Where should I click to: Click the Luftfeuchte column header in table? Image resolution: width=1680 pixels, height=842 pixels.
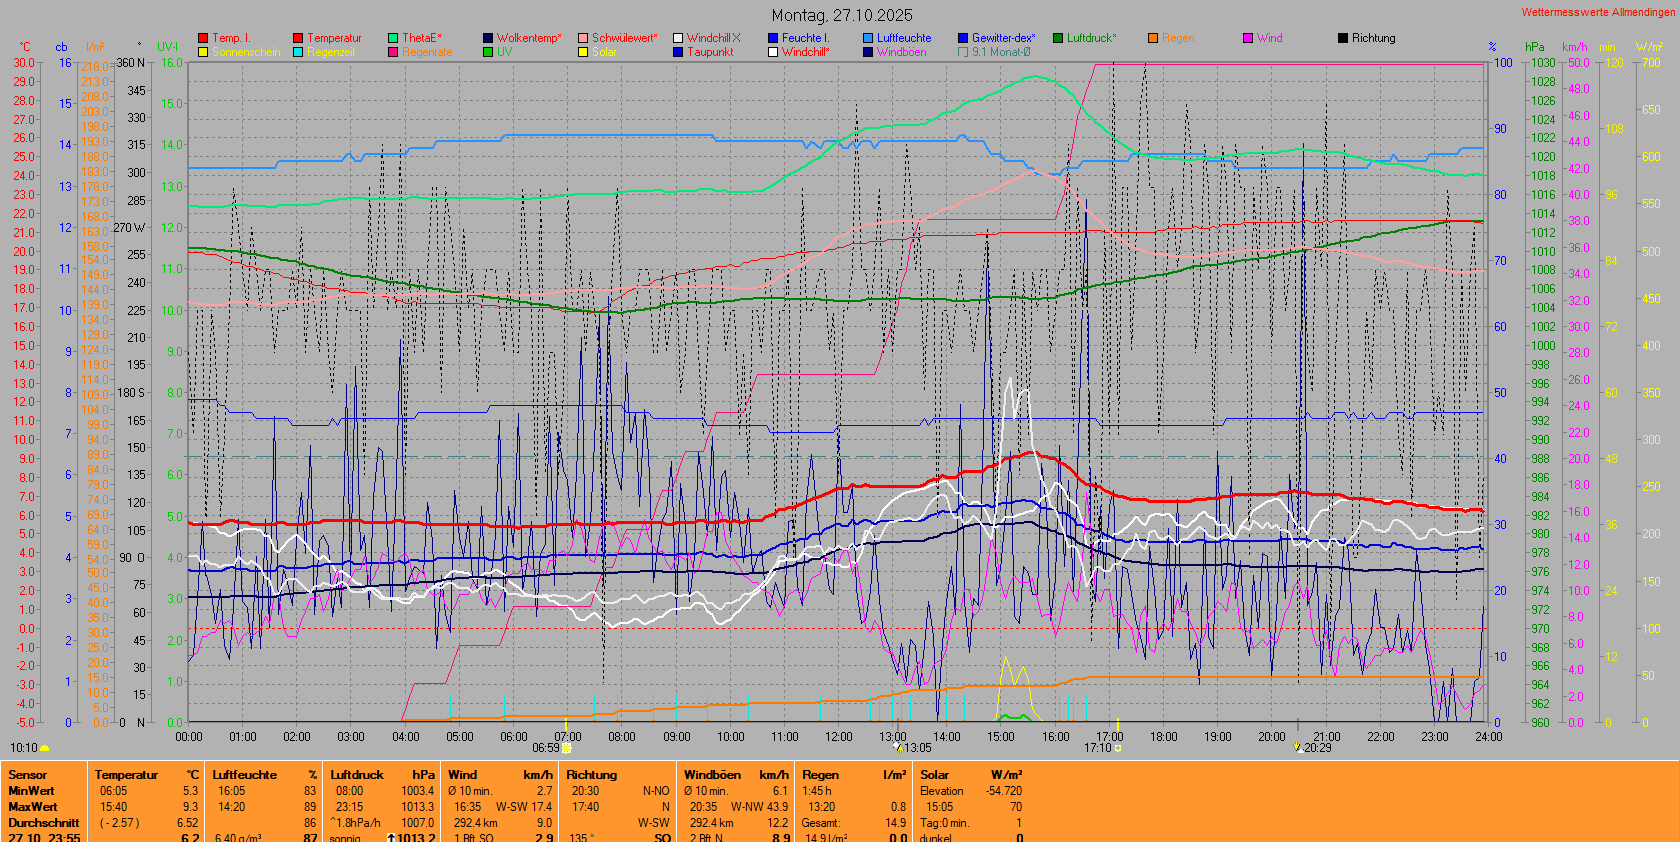[245, 775]
